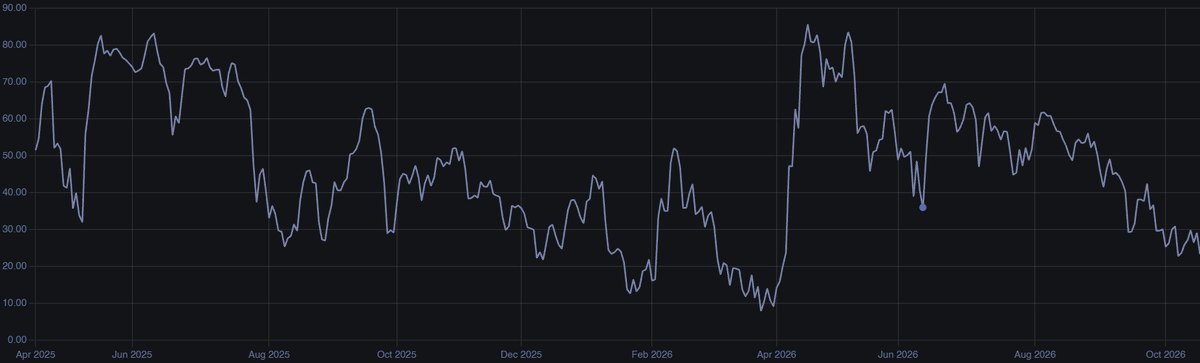The image size is (1200, 363).
Task: Click the 'Aug 2025' x-axis label
Action: click(x=268, y=354)
